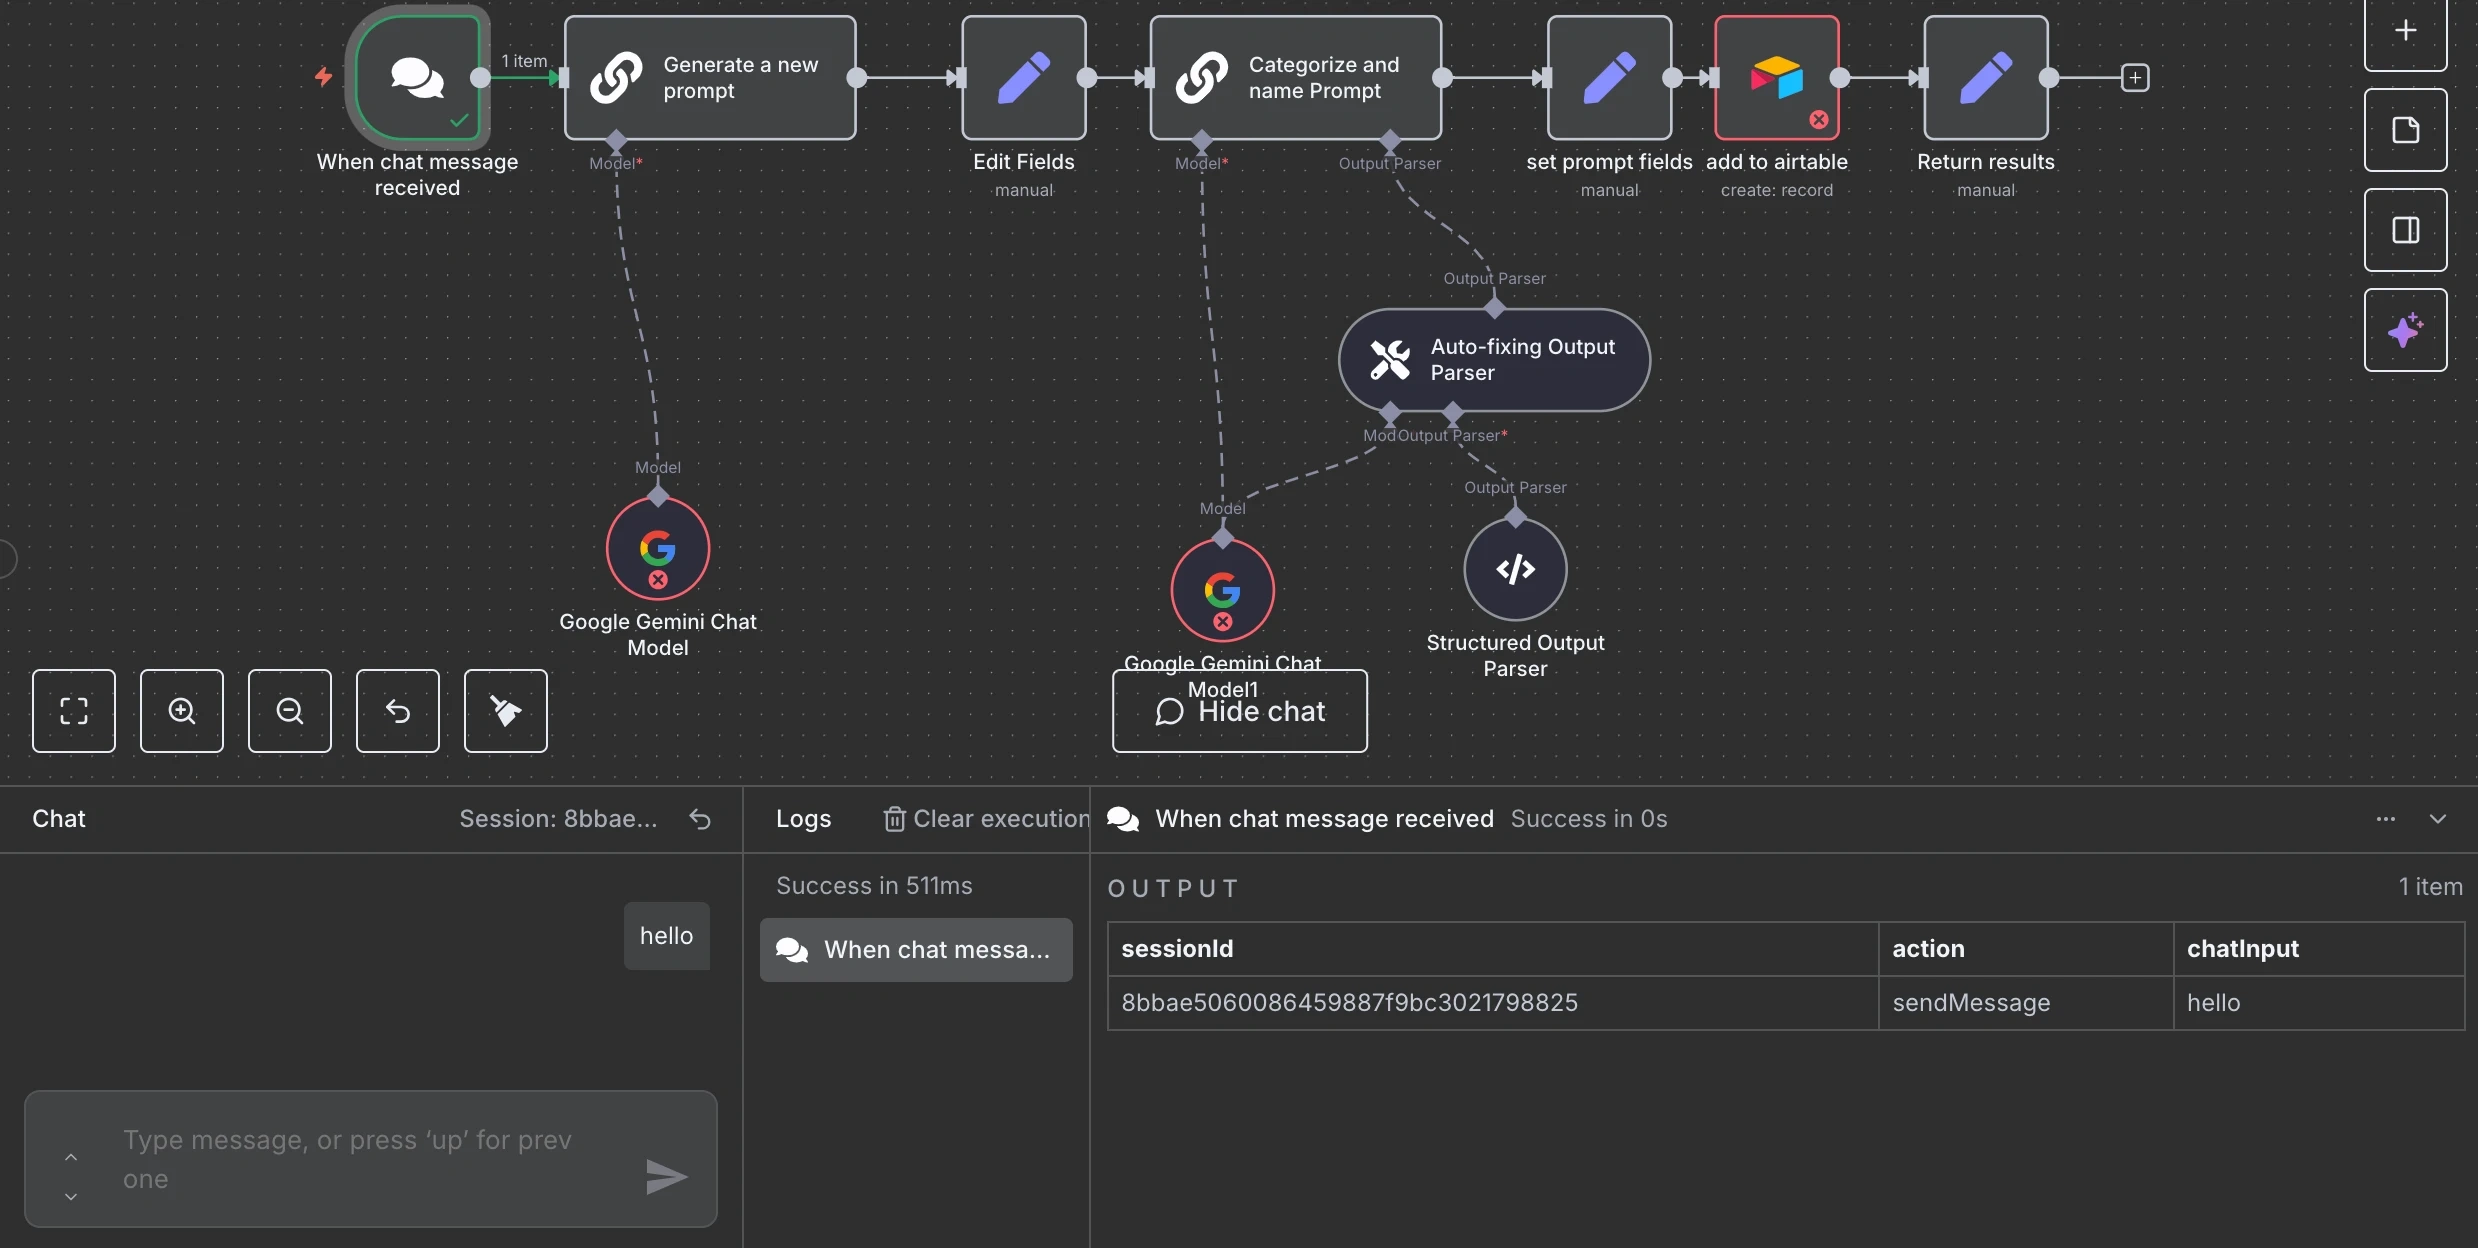
Task: Click the tidy up nodes broom icon
Action: (506, 711)
